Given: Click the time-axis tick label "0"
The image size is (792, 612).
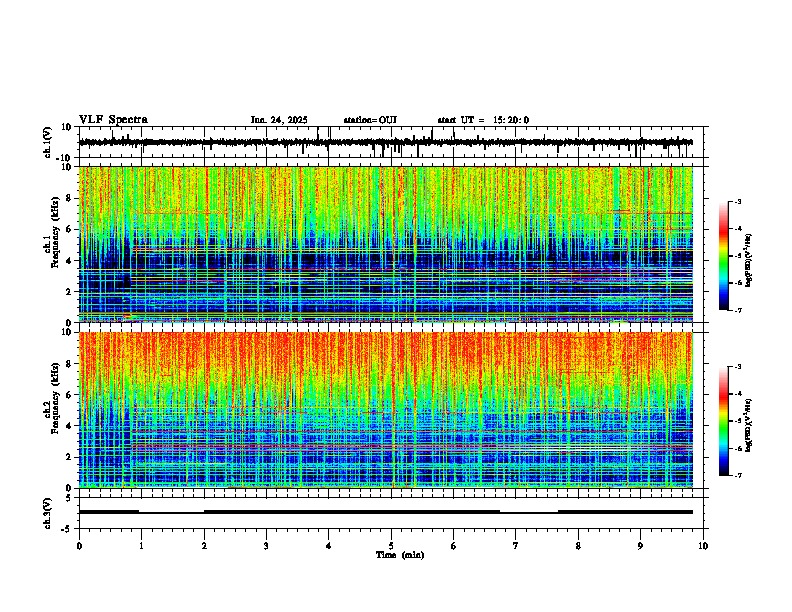Looking at the screenshot, I should point(79,546).
